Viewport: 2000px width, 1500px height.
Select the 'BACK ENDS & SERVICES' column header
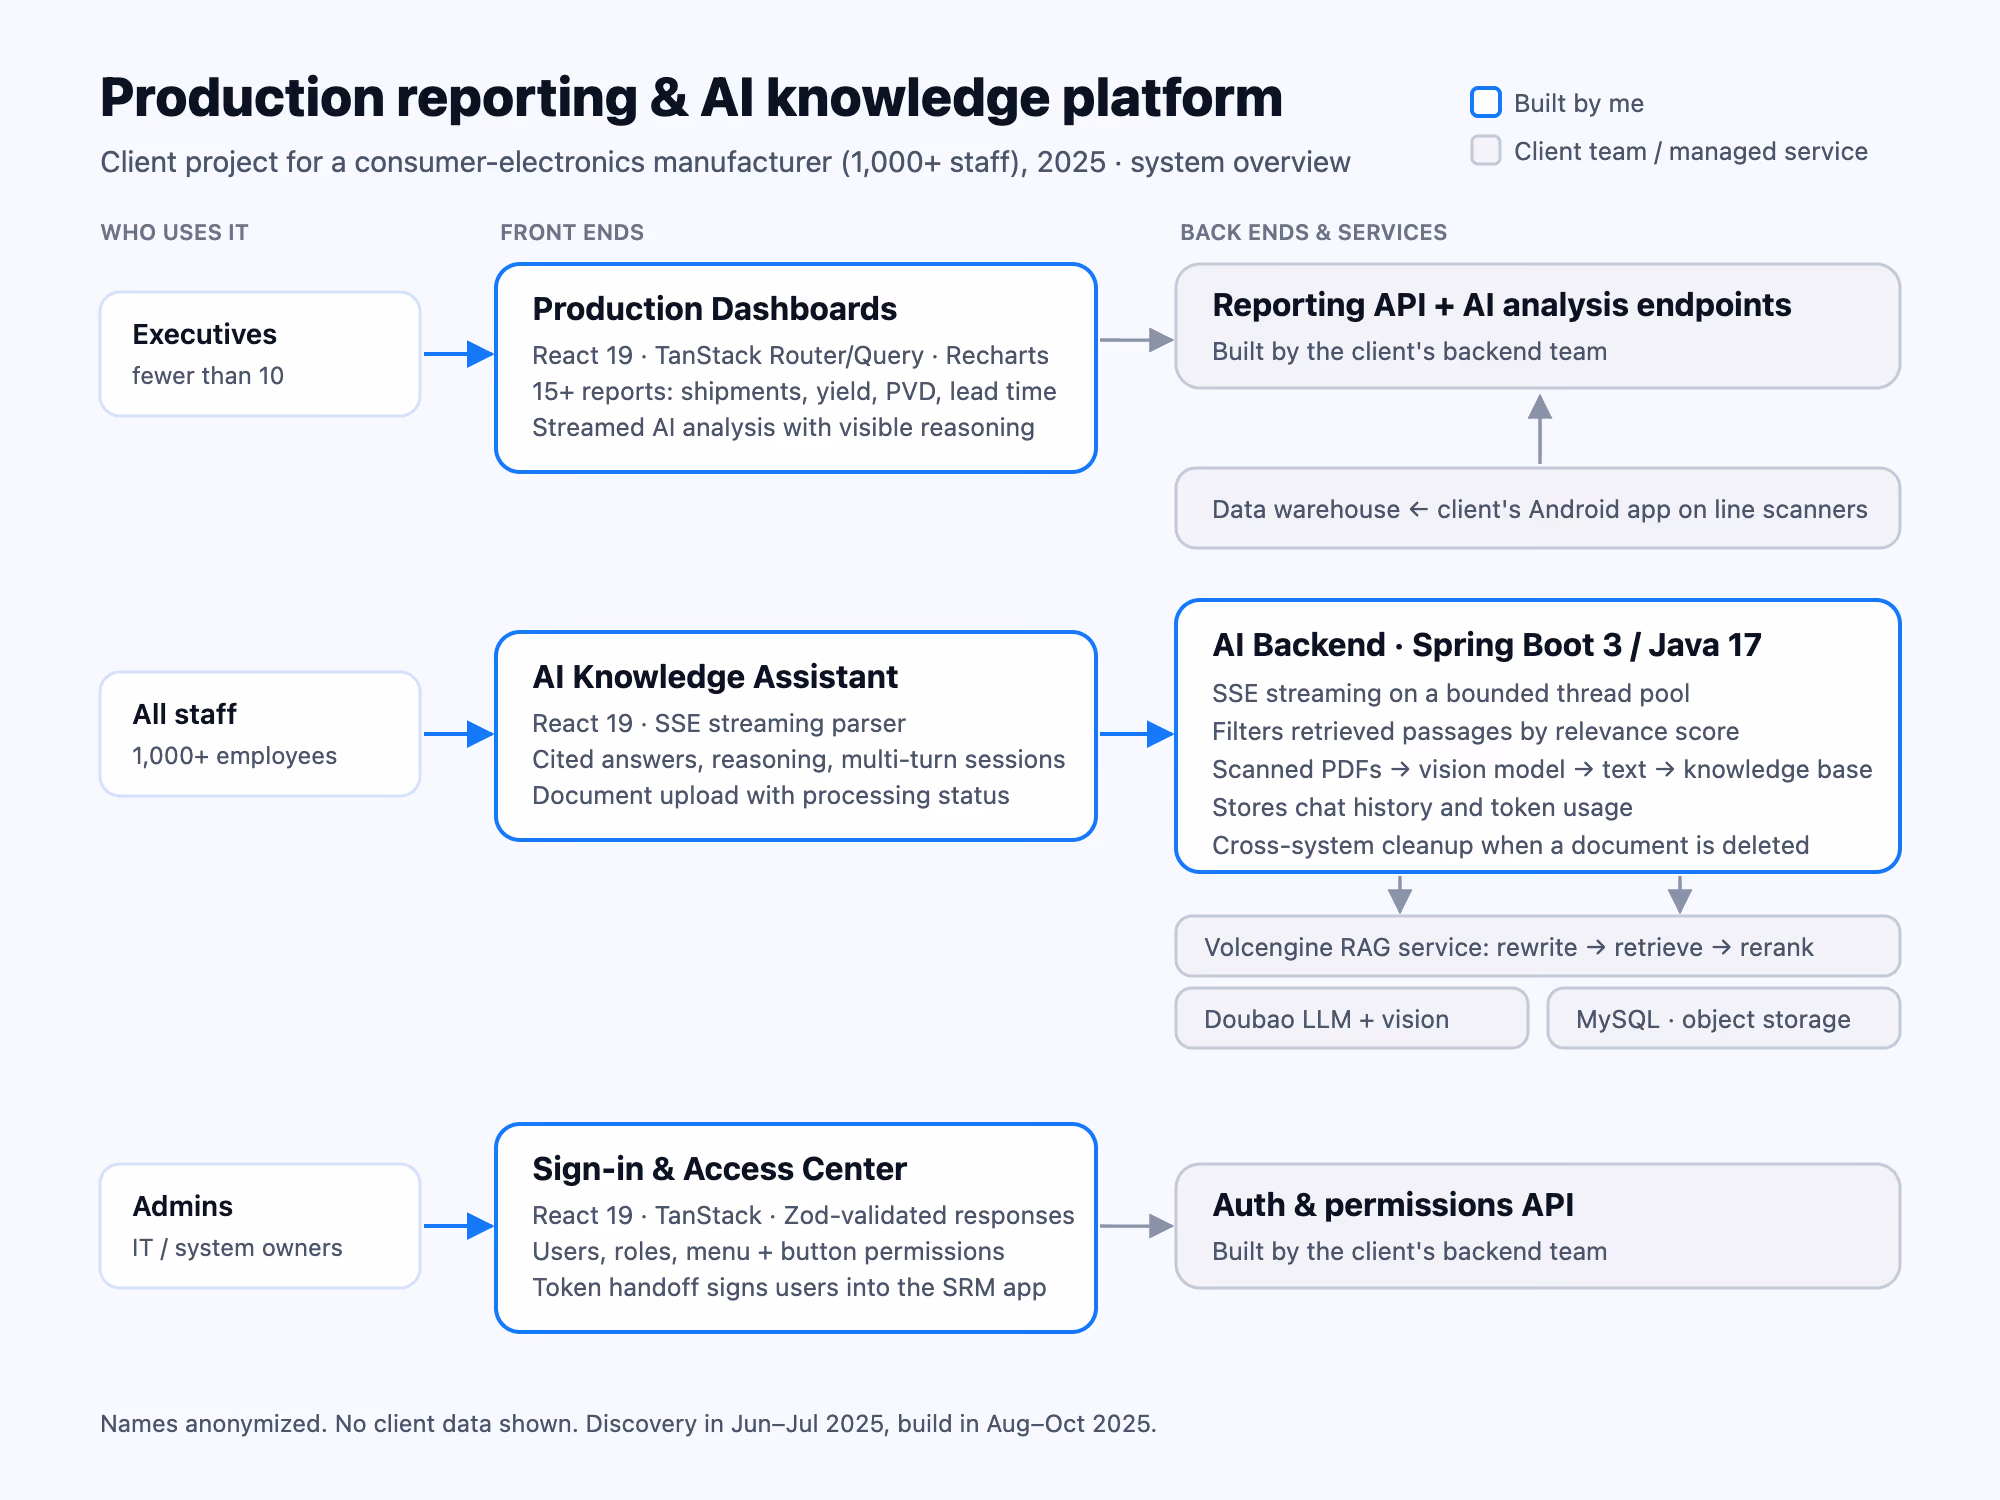point(1313,232)
